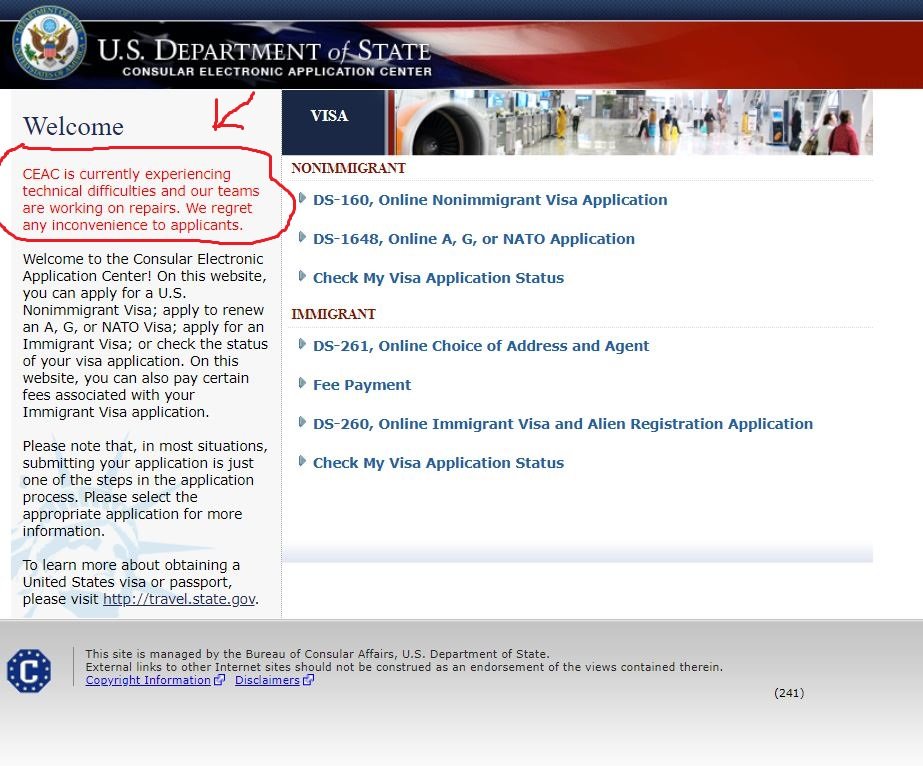Click the 'IMMIGRANT' section heading
The image size is (923, 766).
(x=333, y=314)
